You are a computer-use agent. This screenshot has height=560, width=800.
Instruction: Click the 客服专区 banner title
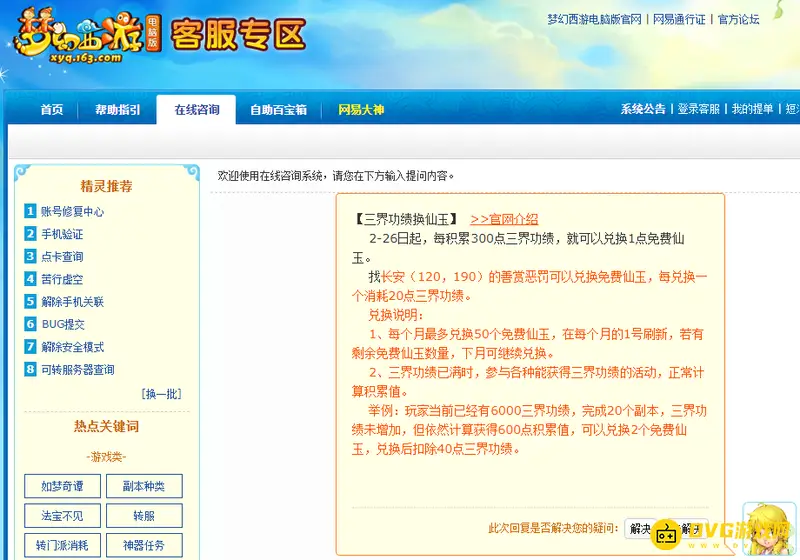tap(238, 35)
